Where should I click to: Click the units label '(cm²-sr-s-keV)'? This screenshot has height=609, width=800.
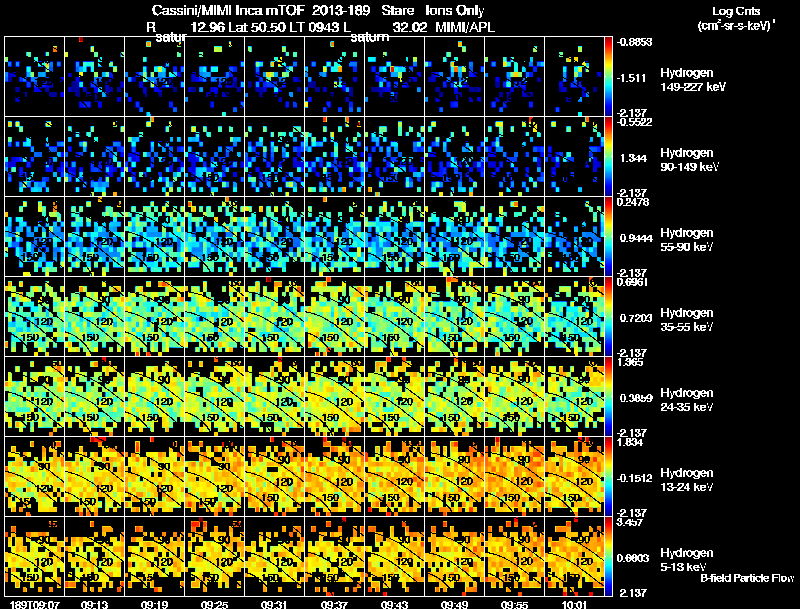736,26
